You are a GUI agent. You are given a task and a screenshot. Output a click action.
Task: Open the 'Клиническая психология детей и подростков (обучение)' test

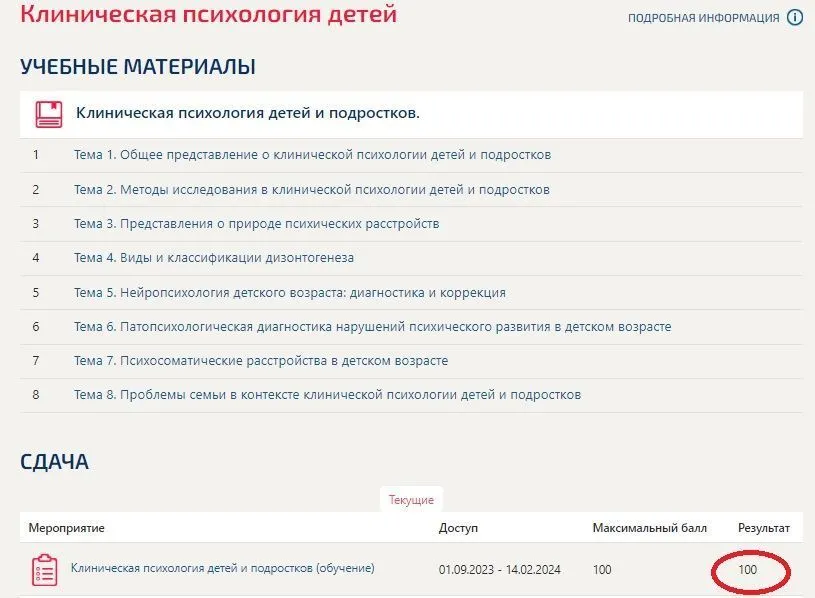[x=222, y=568]
